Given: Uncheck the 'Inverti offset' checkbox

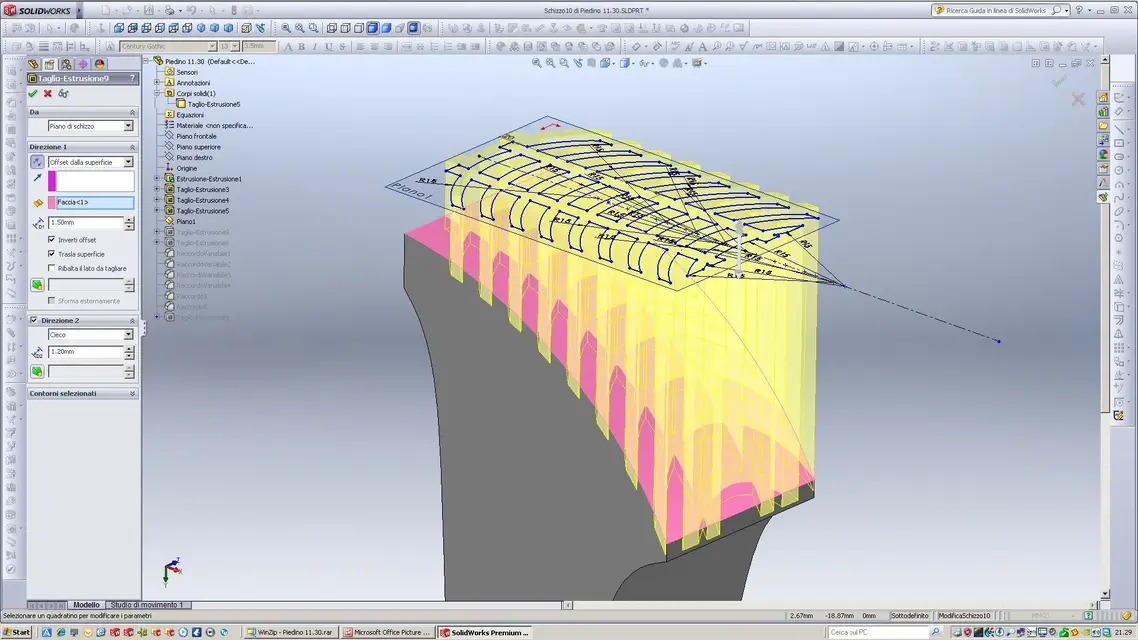Looking at the screenshot, I should (x=52, y=239).
